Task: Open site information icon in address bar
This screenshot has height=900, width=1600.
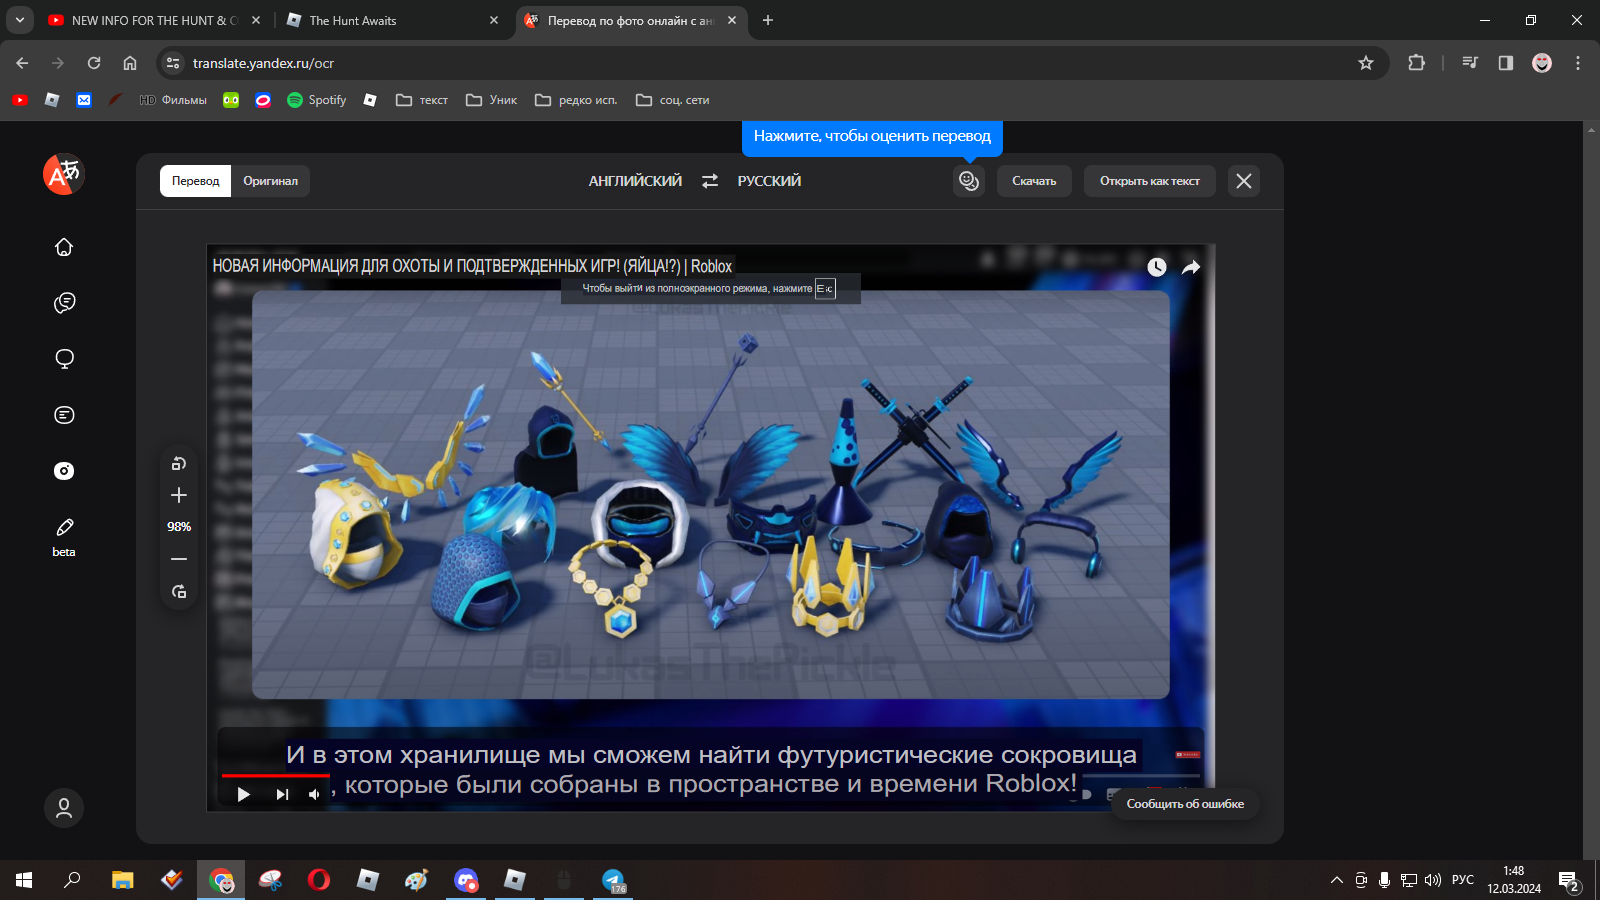Action: pos(173,63)
